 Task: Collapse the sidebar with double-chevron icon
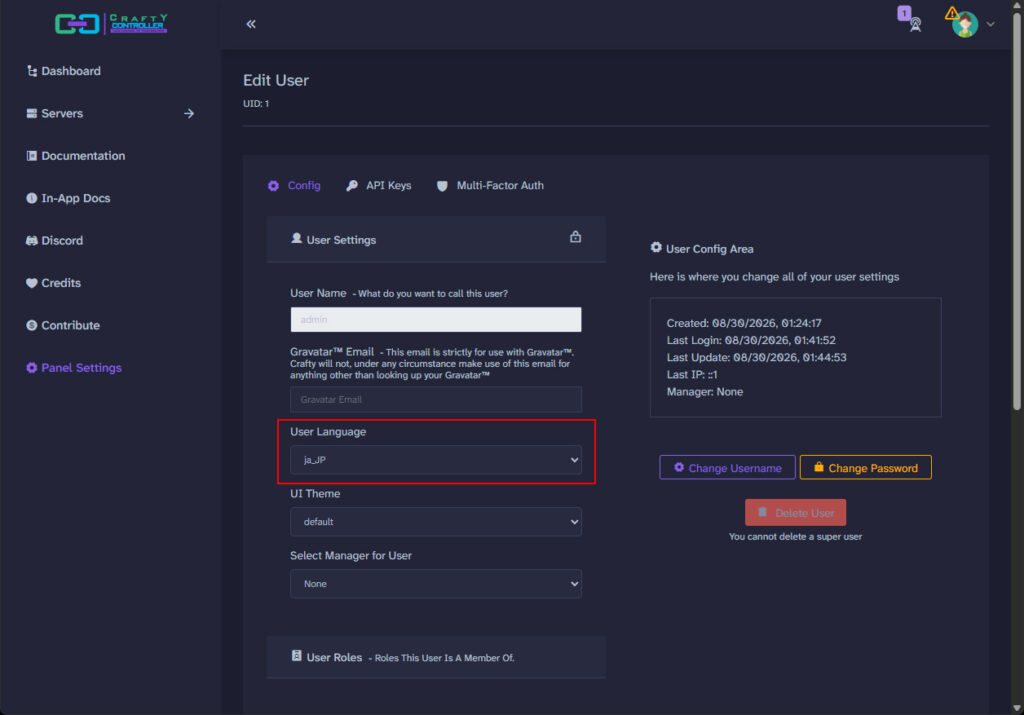251,24
